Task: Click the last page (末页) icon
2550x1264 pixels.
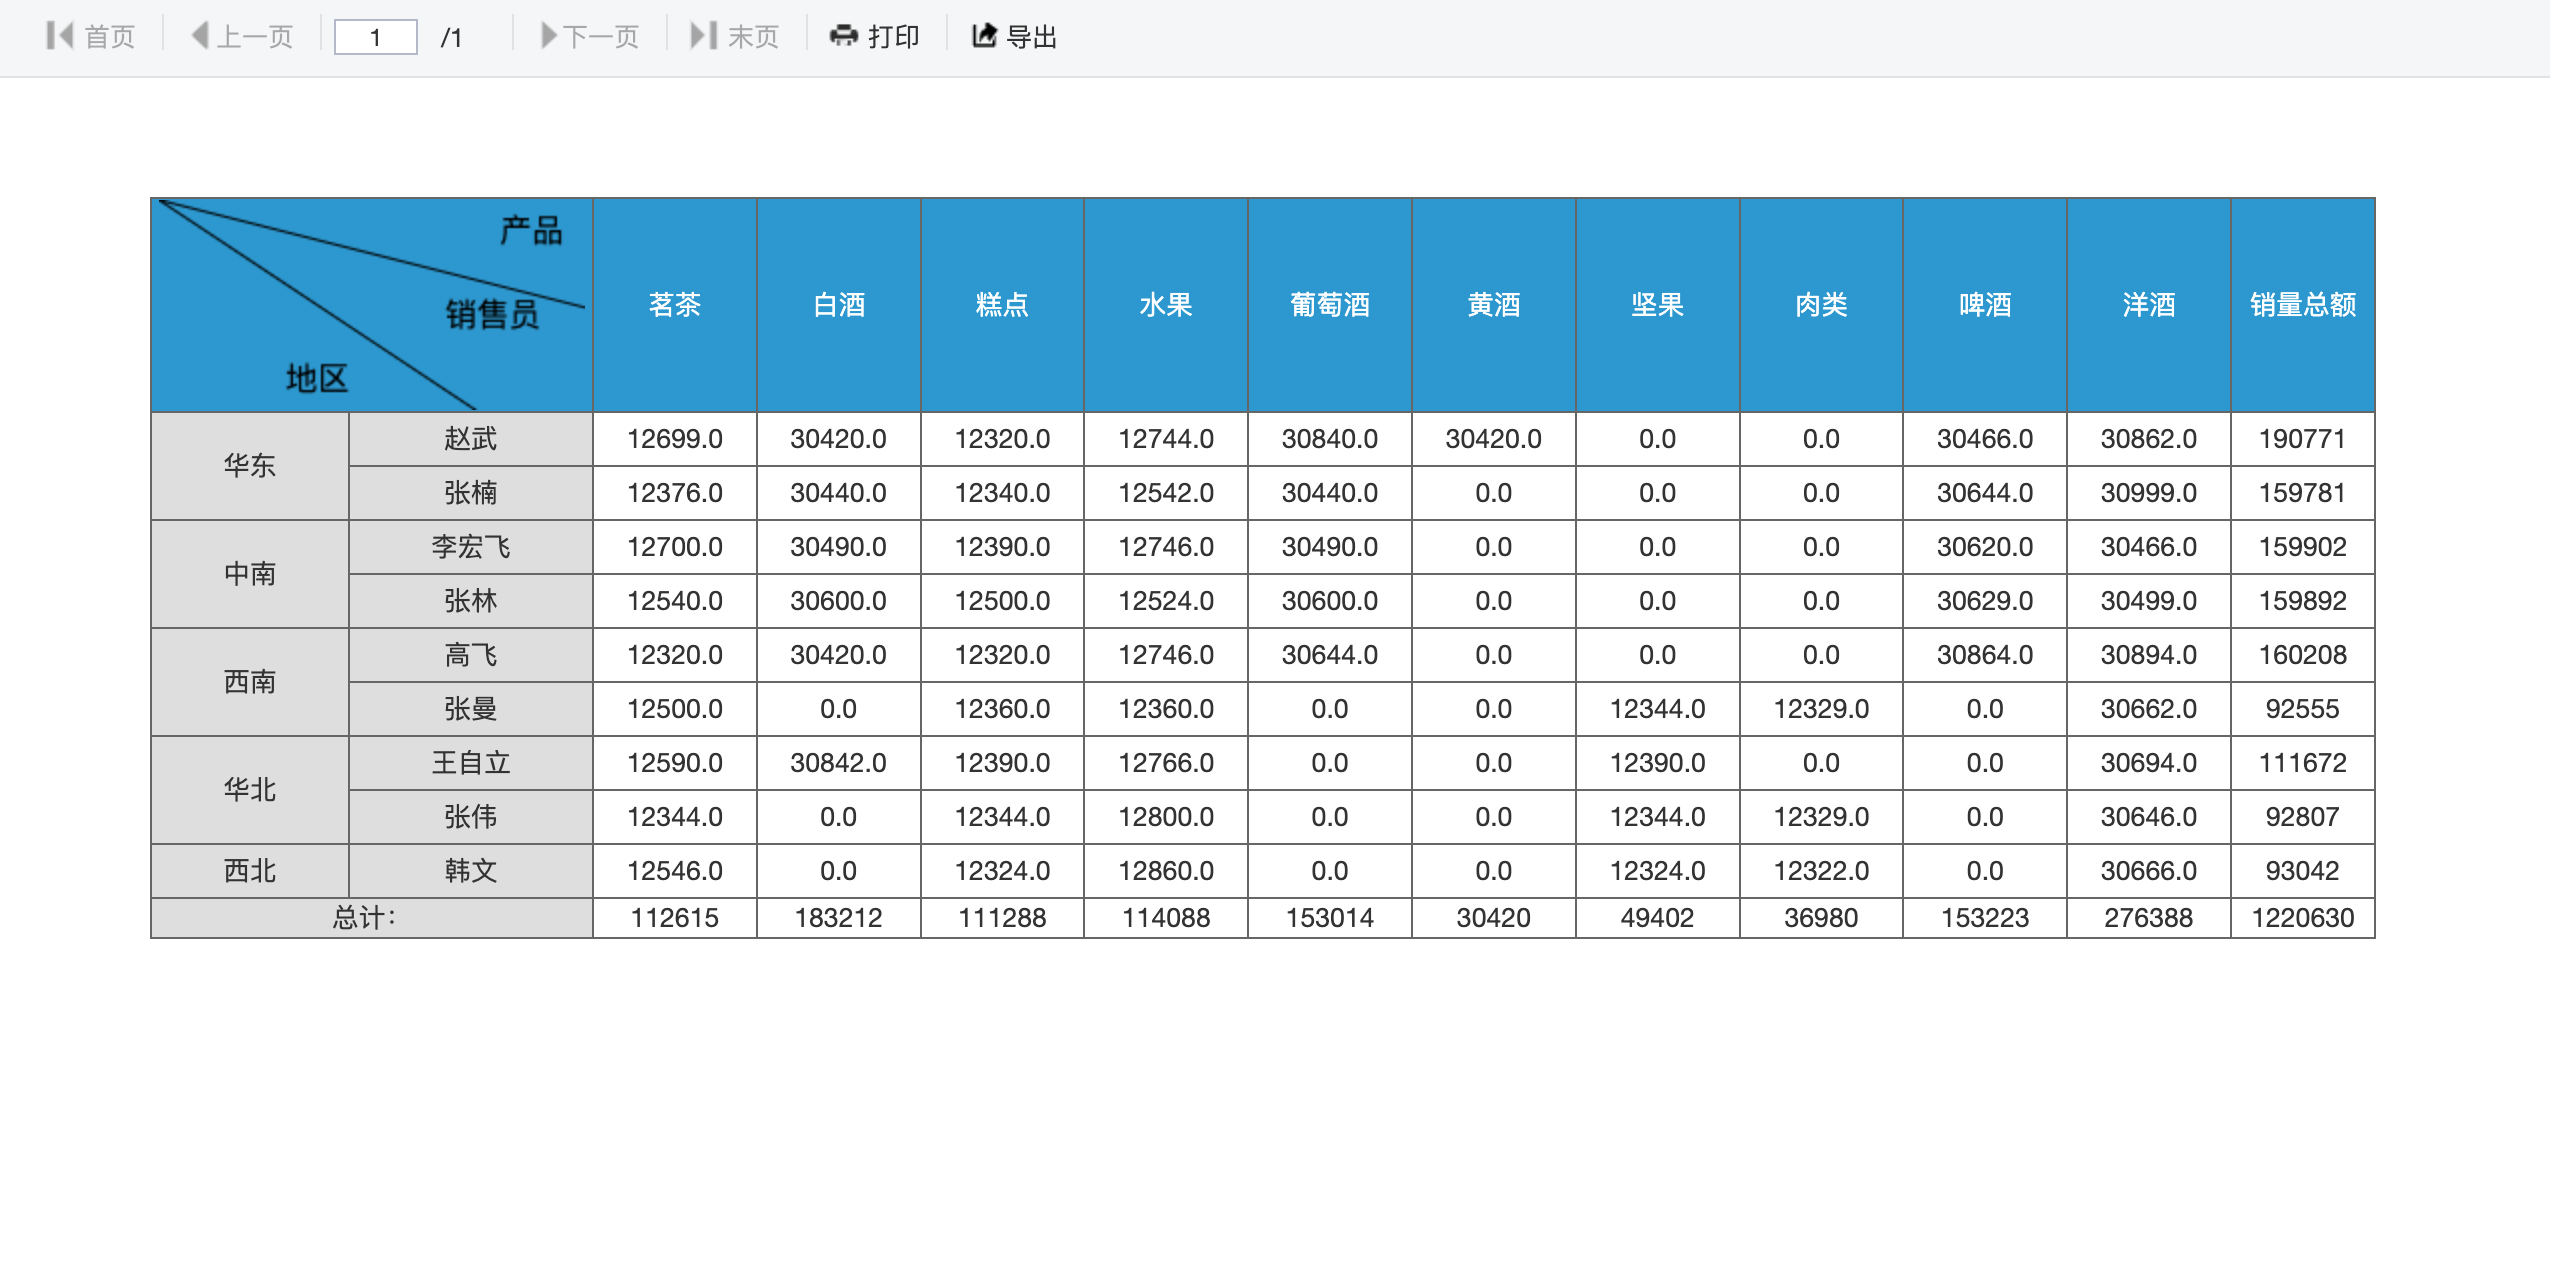Action: point(704,36)
